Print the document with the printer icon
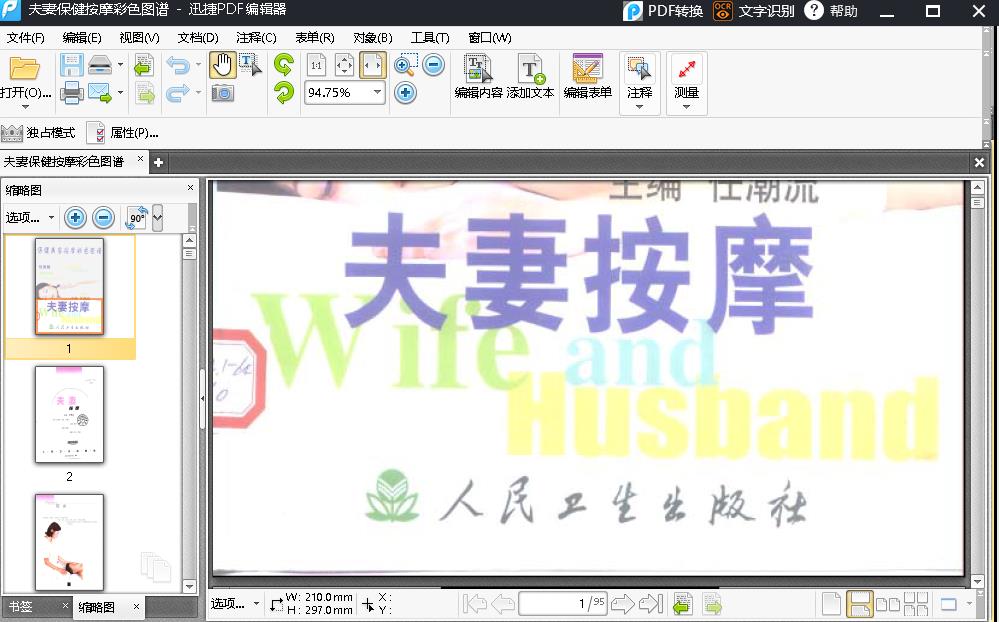Screen dimensions: 999x622 (x=71, y=93)
